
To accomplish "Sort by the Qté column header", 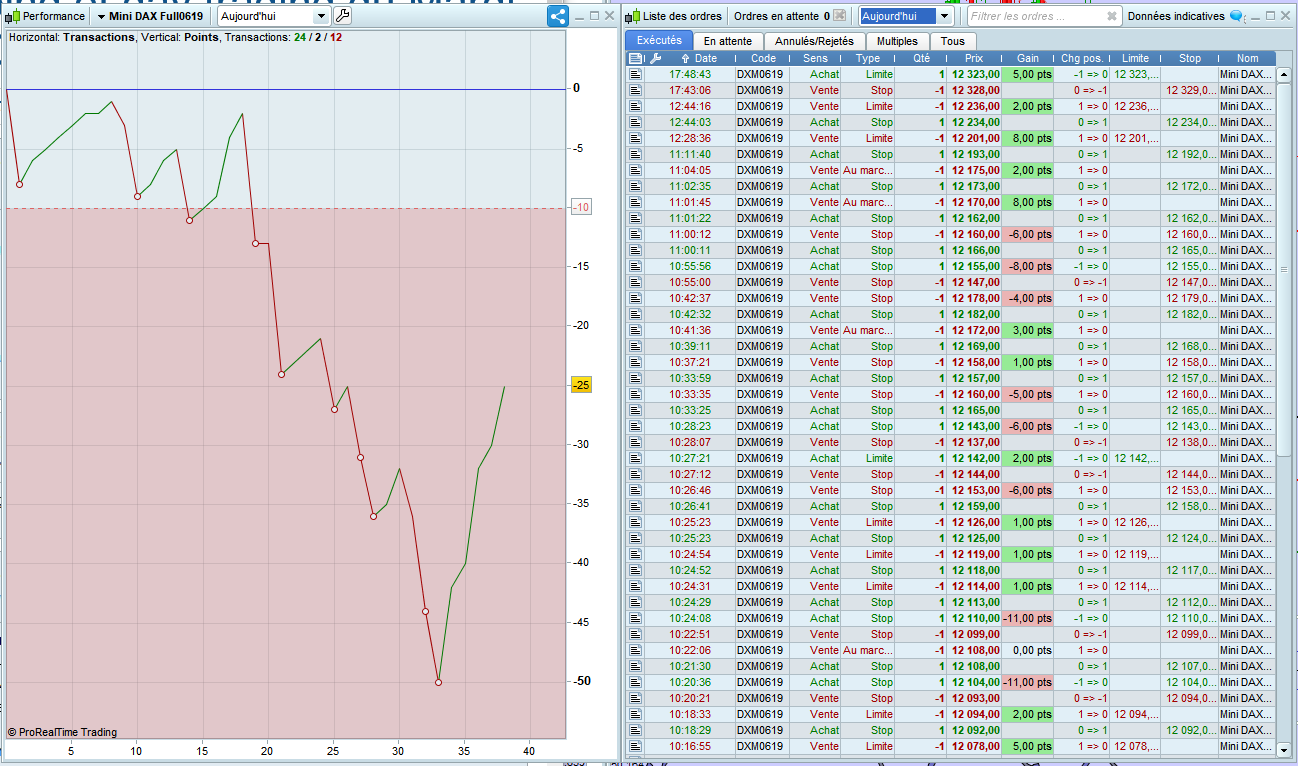I will tap(922, 58).
